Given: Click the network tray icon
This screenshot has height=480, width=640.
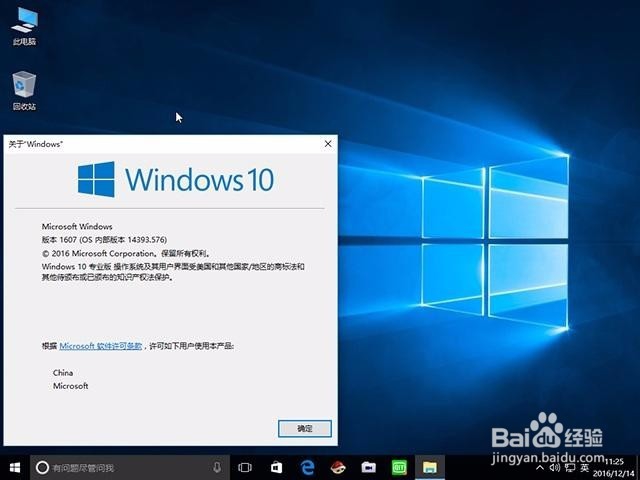Looking at the screenshot, I should click(x=570, y=468).
